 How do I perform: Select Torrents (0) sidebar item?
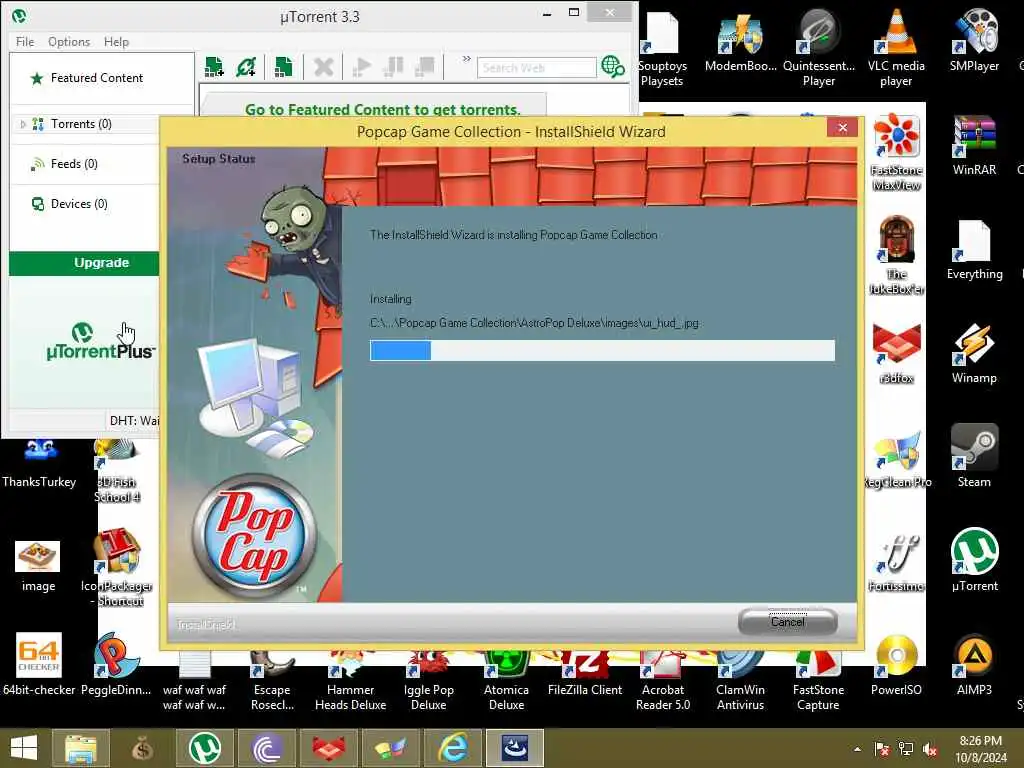click(81, 124)
